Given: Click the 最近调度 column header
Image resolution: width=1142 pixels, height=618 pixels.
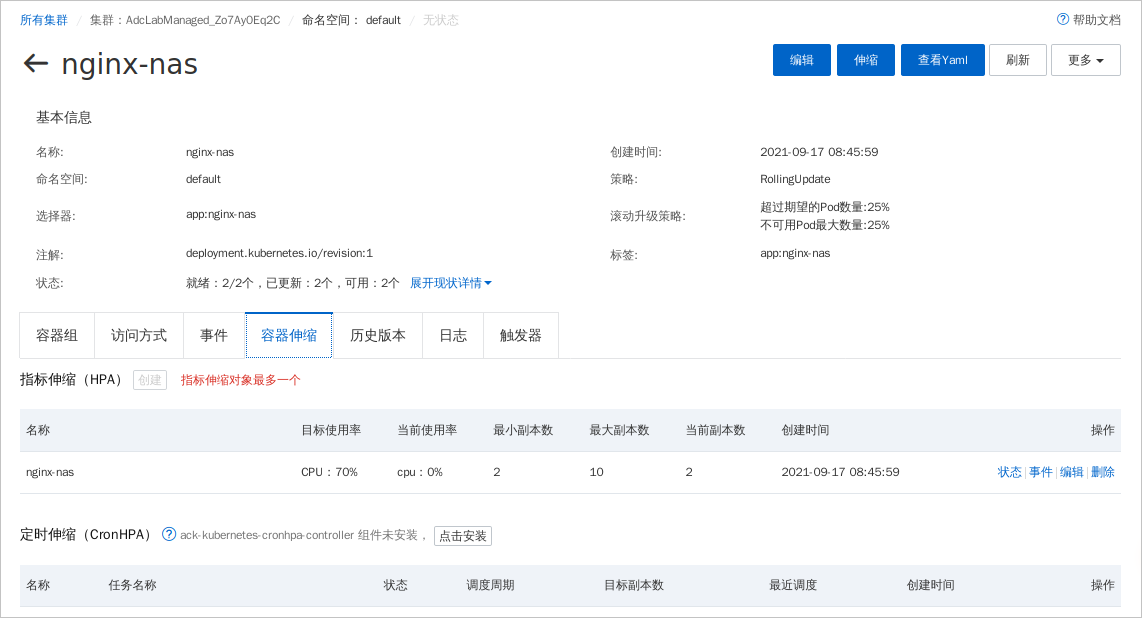Looking at the screenshot, I should coord(793,585).
